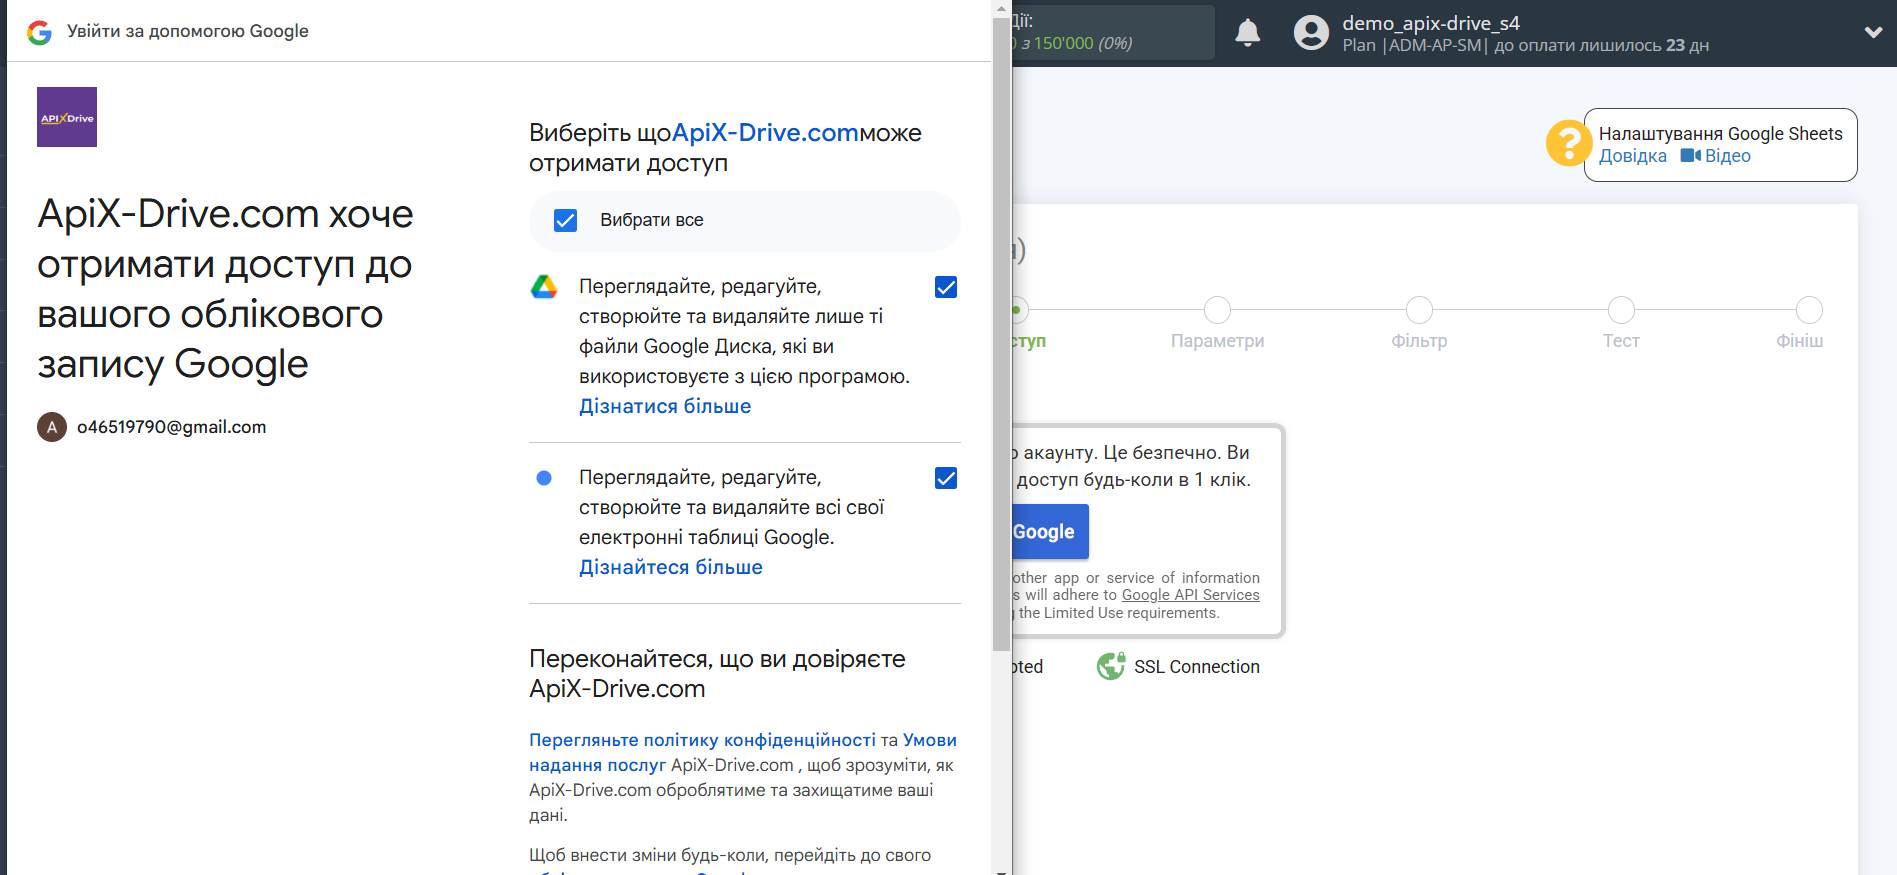1897x875 pixels.
Task: Open the 'Дізнайтеся більше' link for Sheets
Action: (x=671, y=567)
